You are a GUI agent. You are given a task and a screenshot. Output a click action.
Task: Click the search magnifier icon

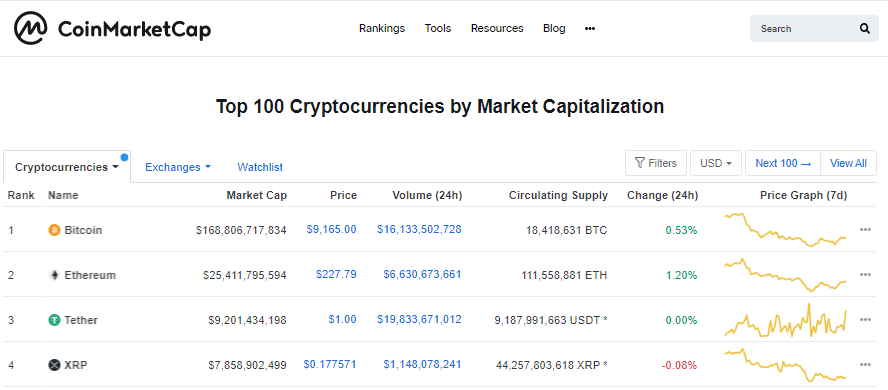click(864, 28)
